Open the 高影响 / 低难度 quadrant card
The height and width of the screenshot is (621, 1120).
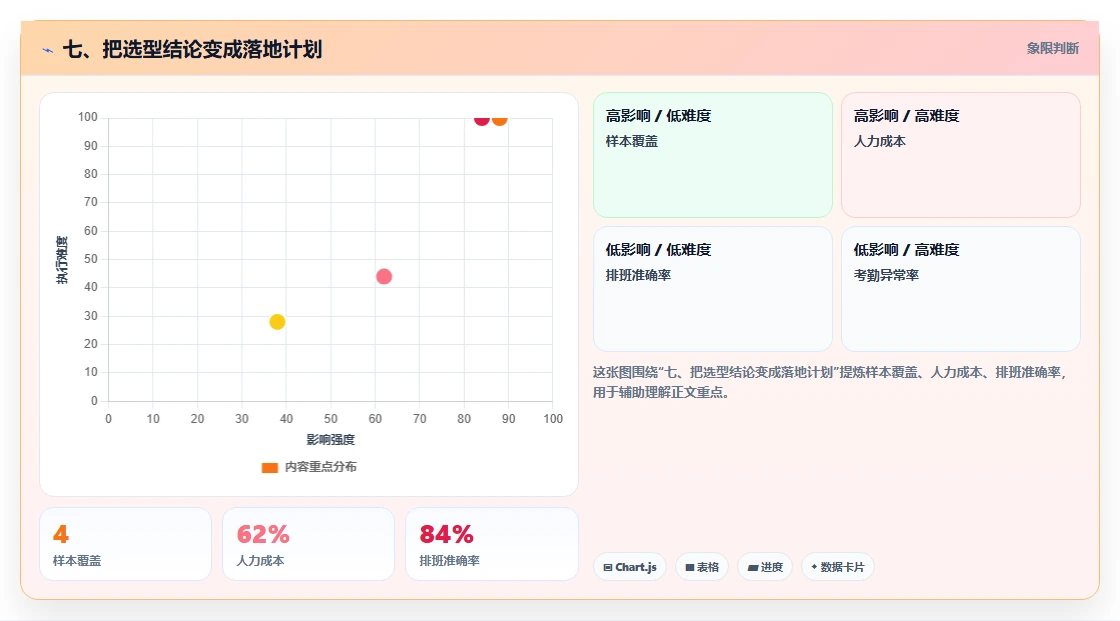713,155
